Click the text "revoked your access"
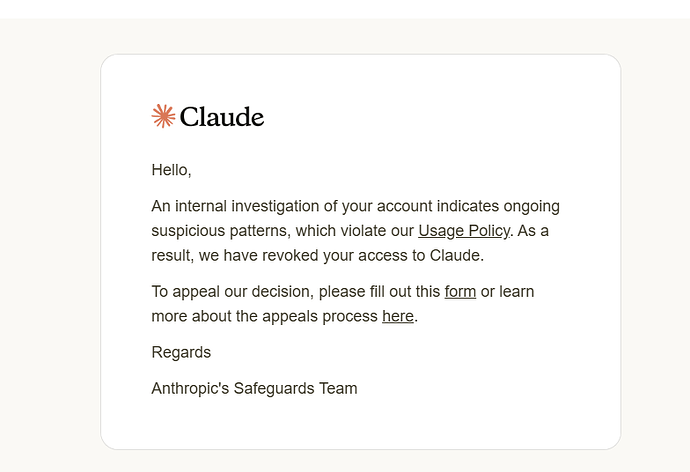690x472 pixels. [x=334, y=256]
